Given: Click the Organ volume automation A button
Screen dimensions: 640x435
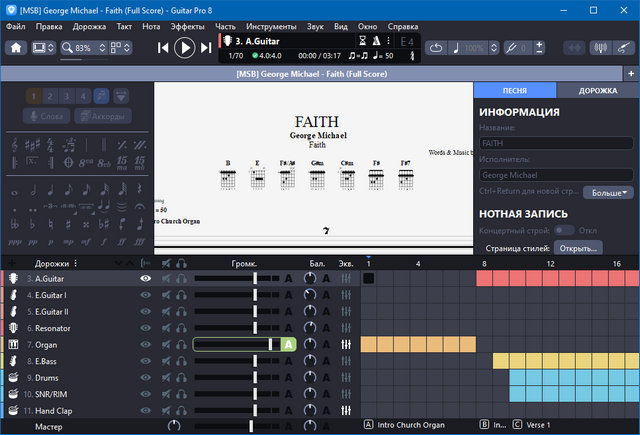Looking at the screenshot, I should tap(288, 344).
